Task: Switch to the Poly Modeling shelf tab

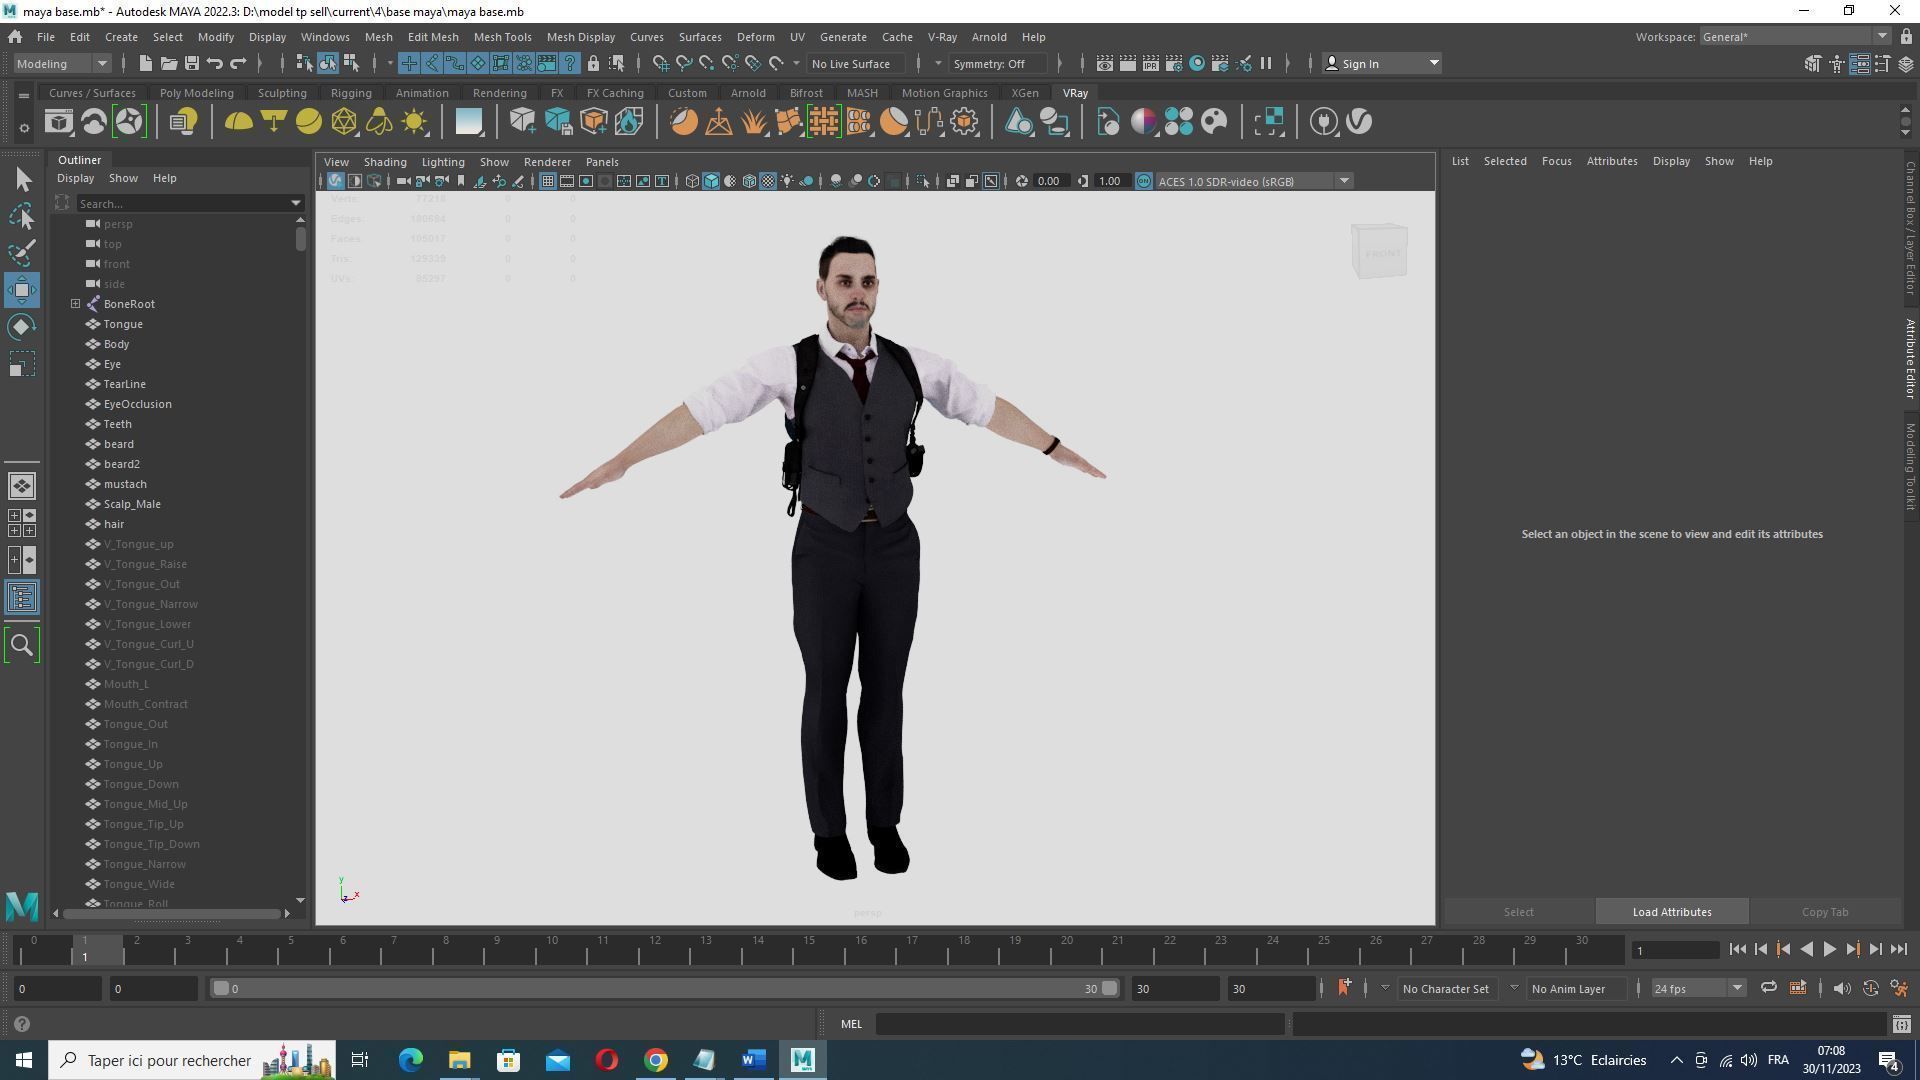Action: [x=196, y=93]
